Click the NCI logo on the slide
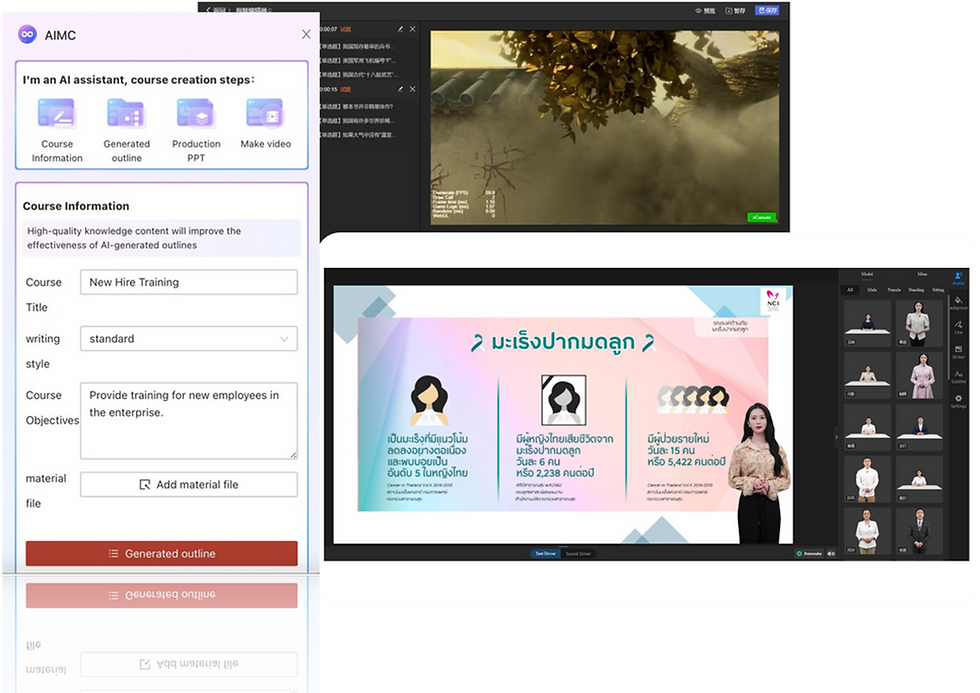The height and width of the screenshot is (693, 980). pos(773,299)
